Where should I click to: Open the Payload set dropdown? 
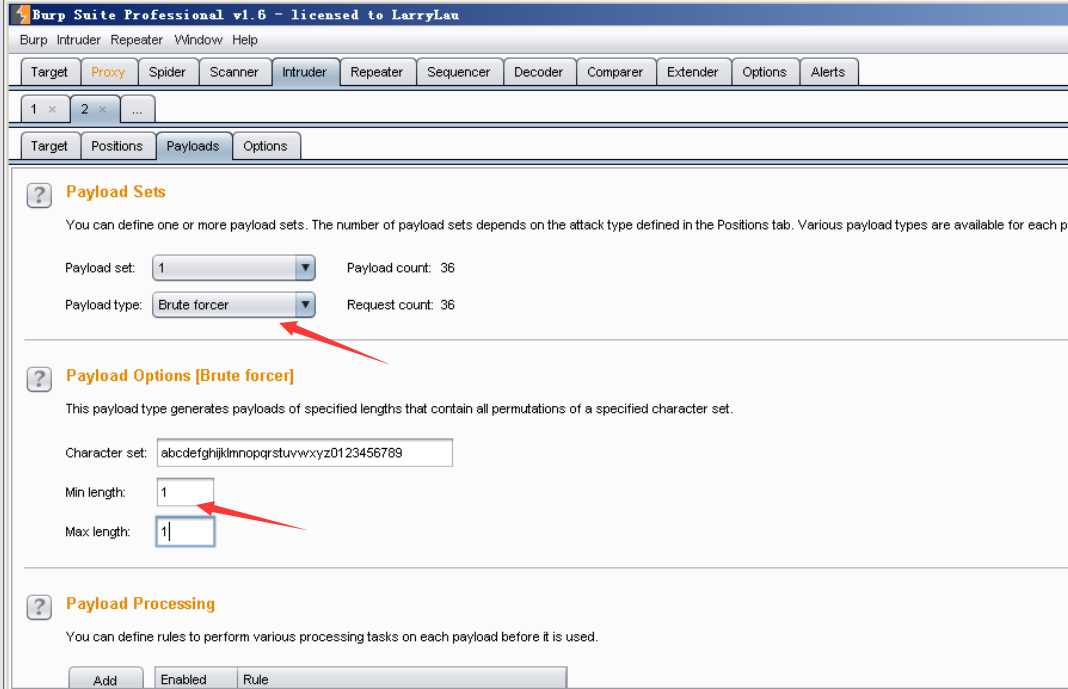[234, 268]
